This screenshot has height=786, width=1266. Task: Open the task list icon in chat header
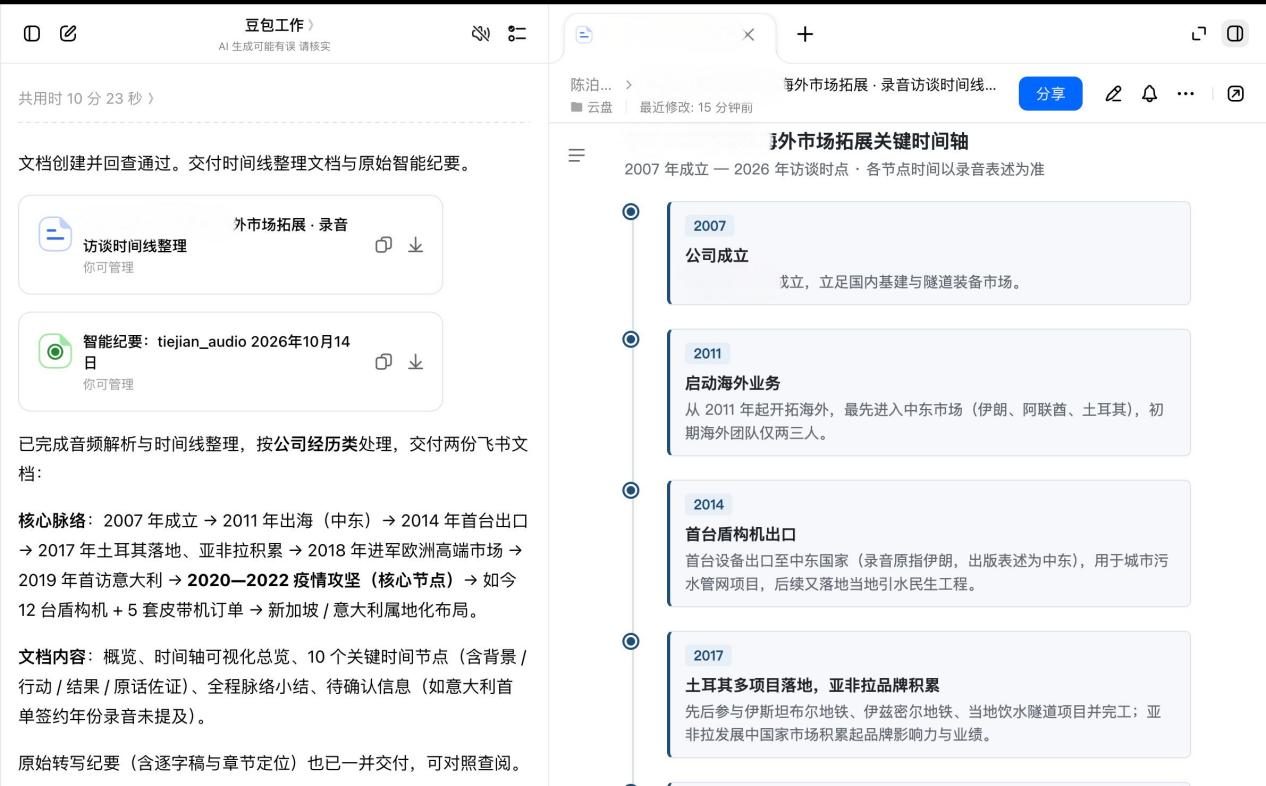(517, 33)
